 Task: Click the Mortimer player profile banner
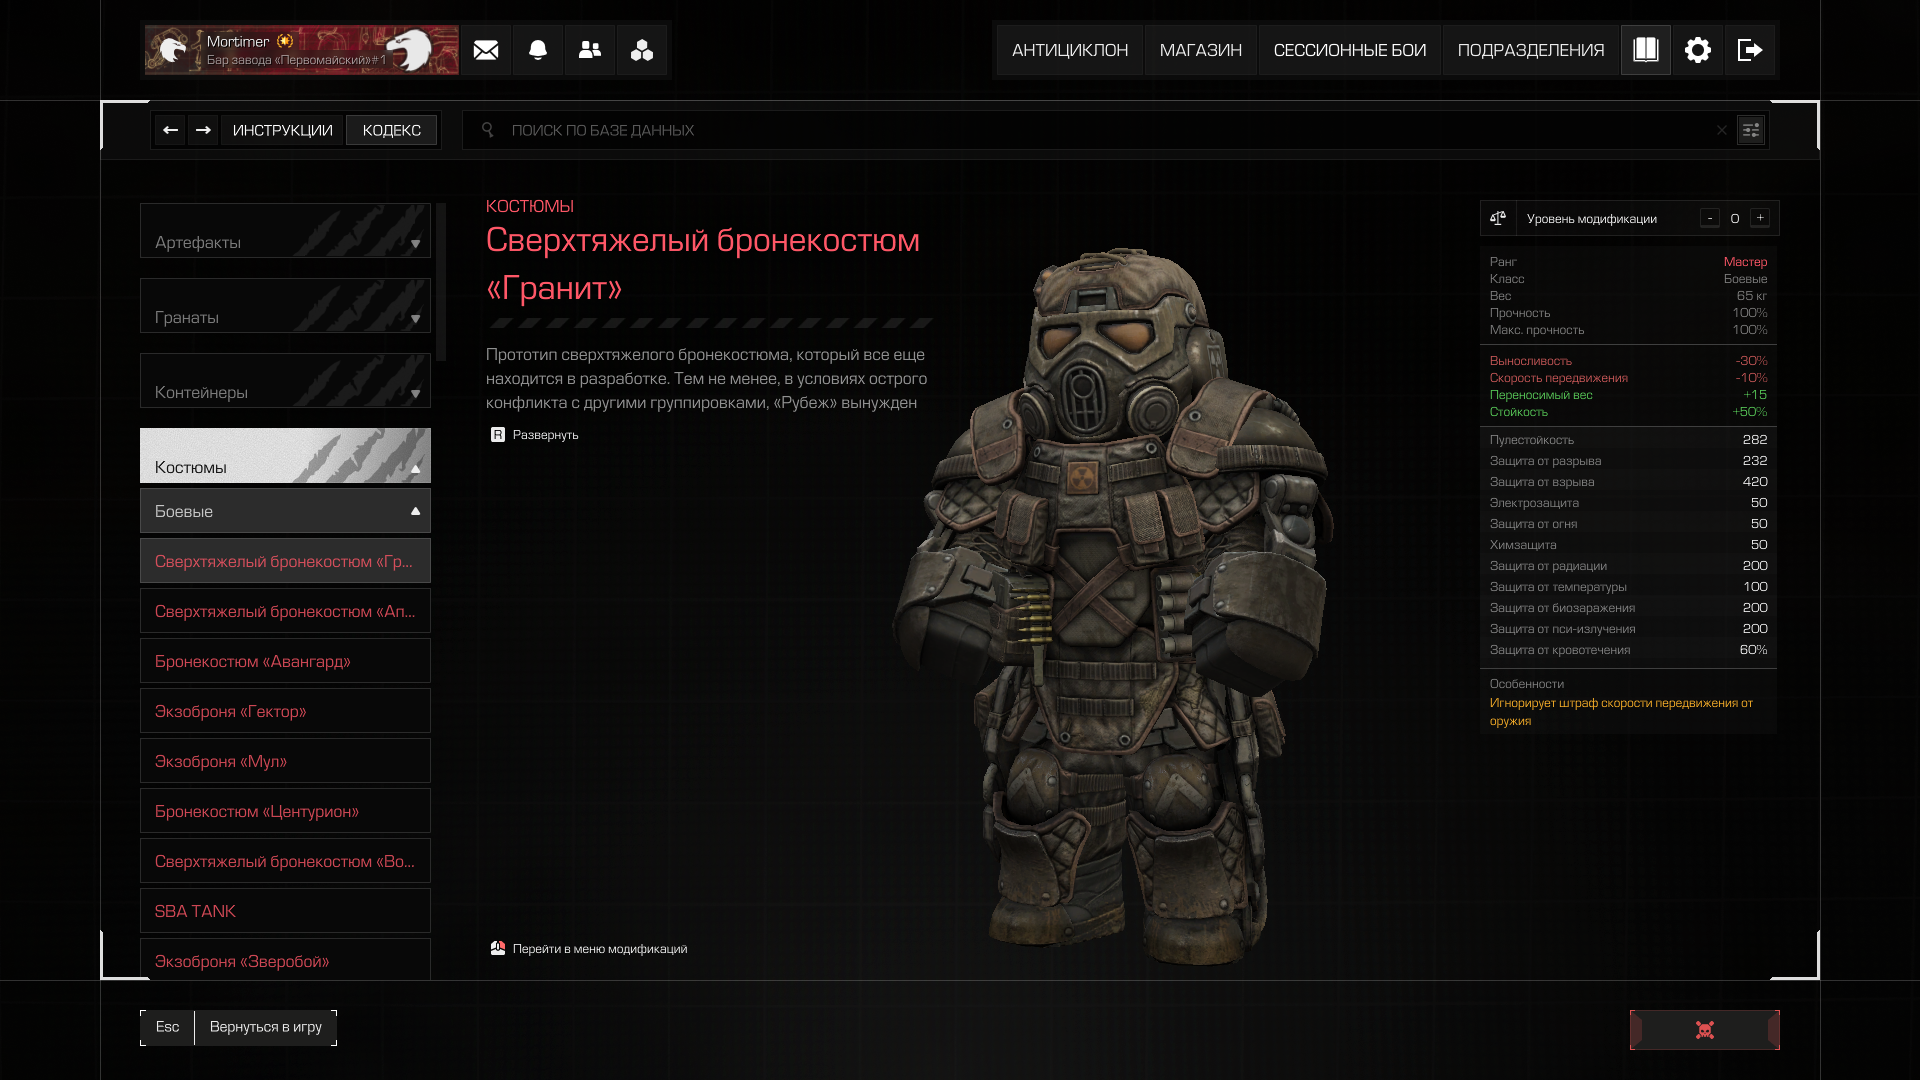pyautogui.click(x=301, y=50)
